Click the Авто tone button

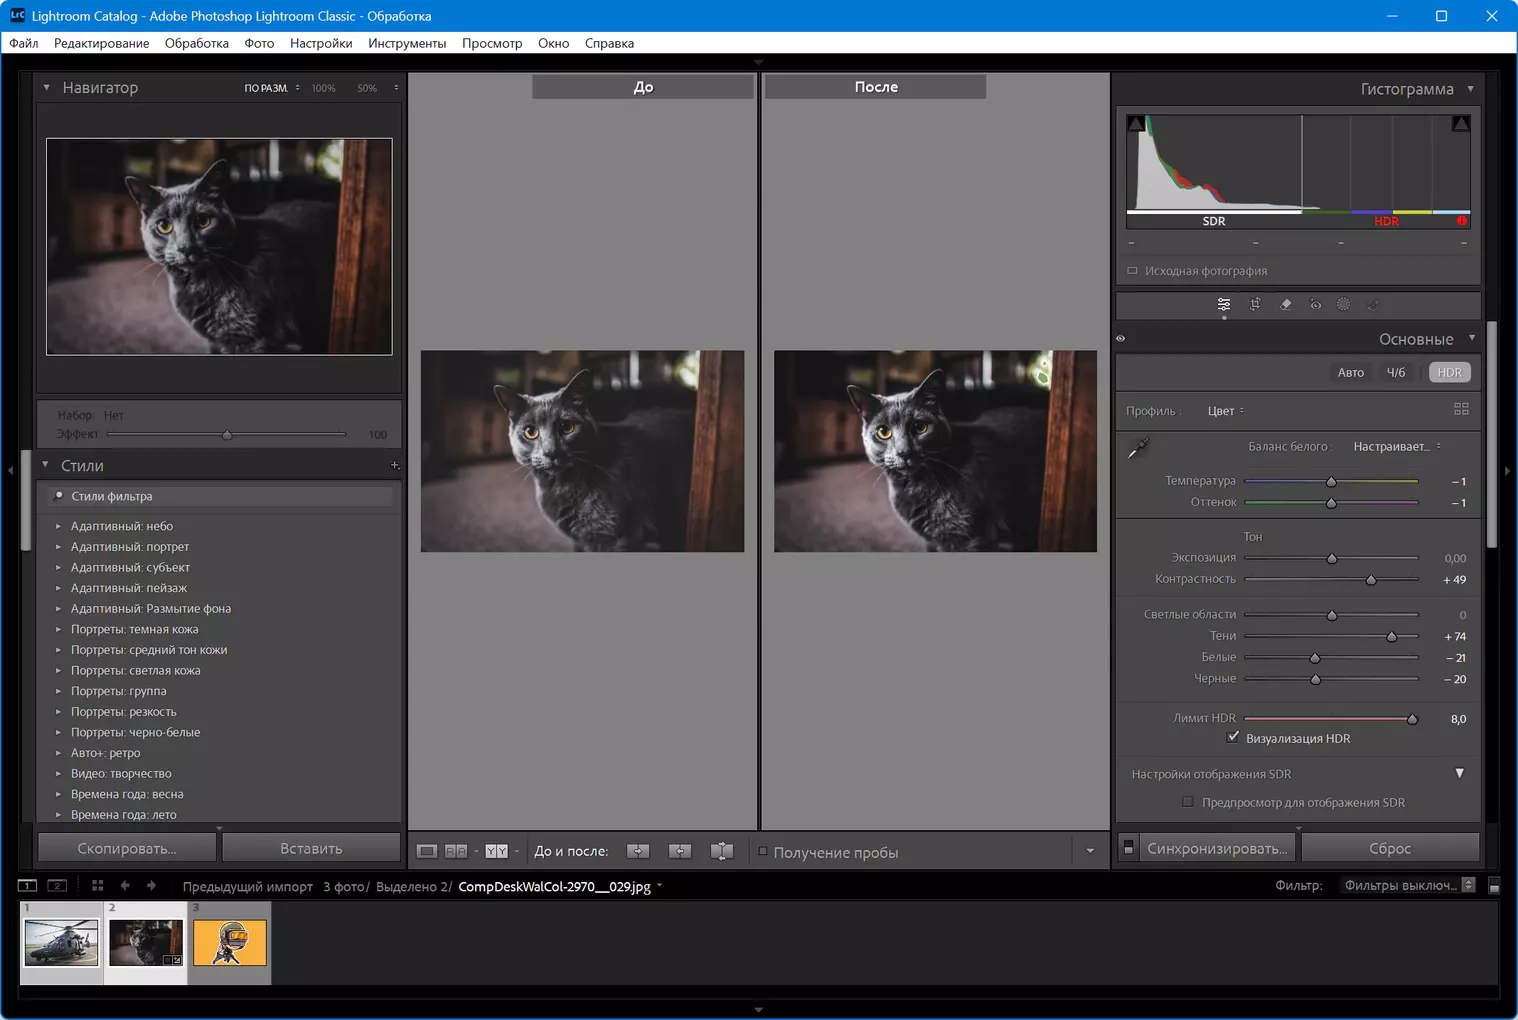[x=1351, y=372]
